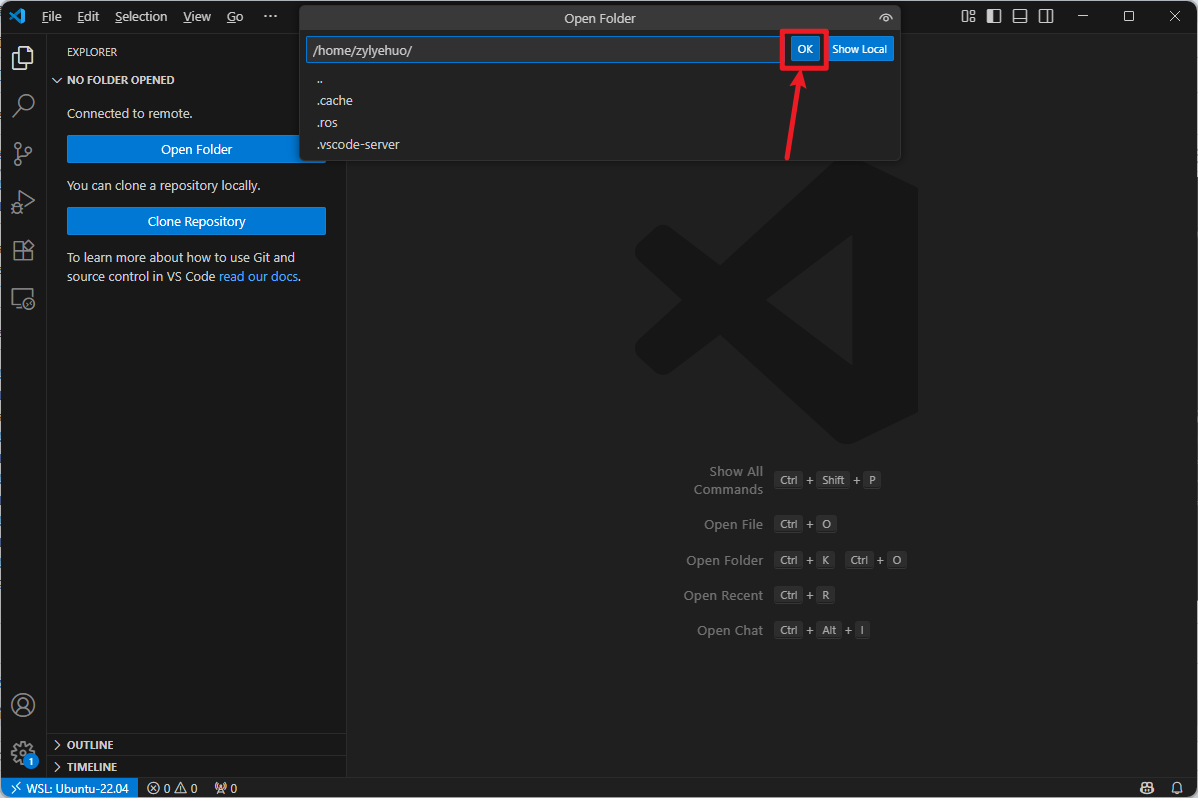Open the Selection menu

click(x=141, y=16)
